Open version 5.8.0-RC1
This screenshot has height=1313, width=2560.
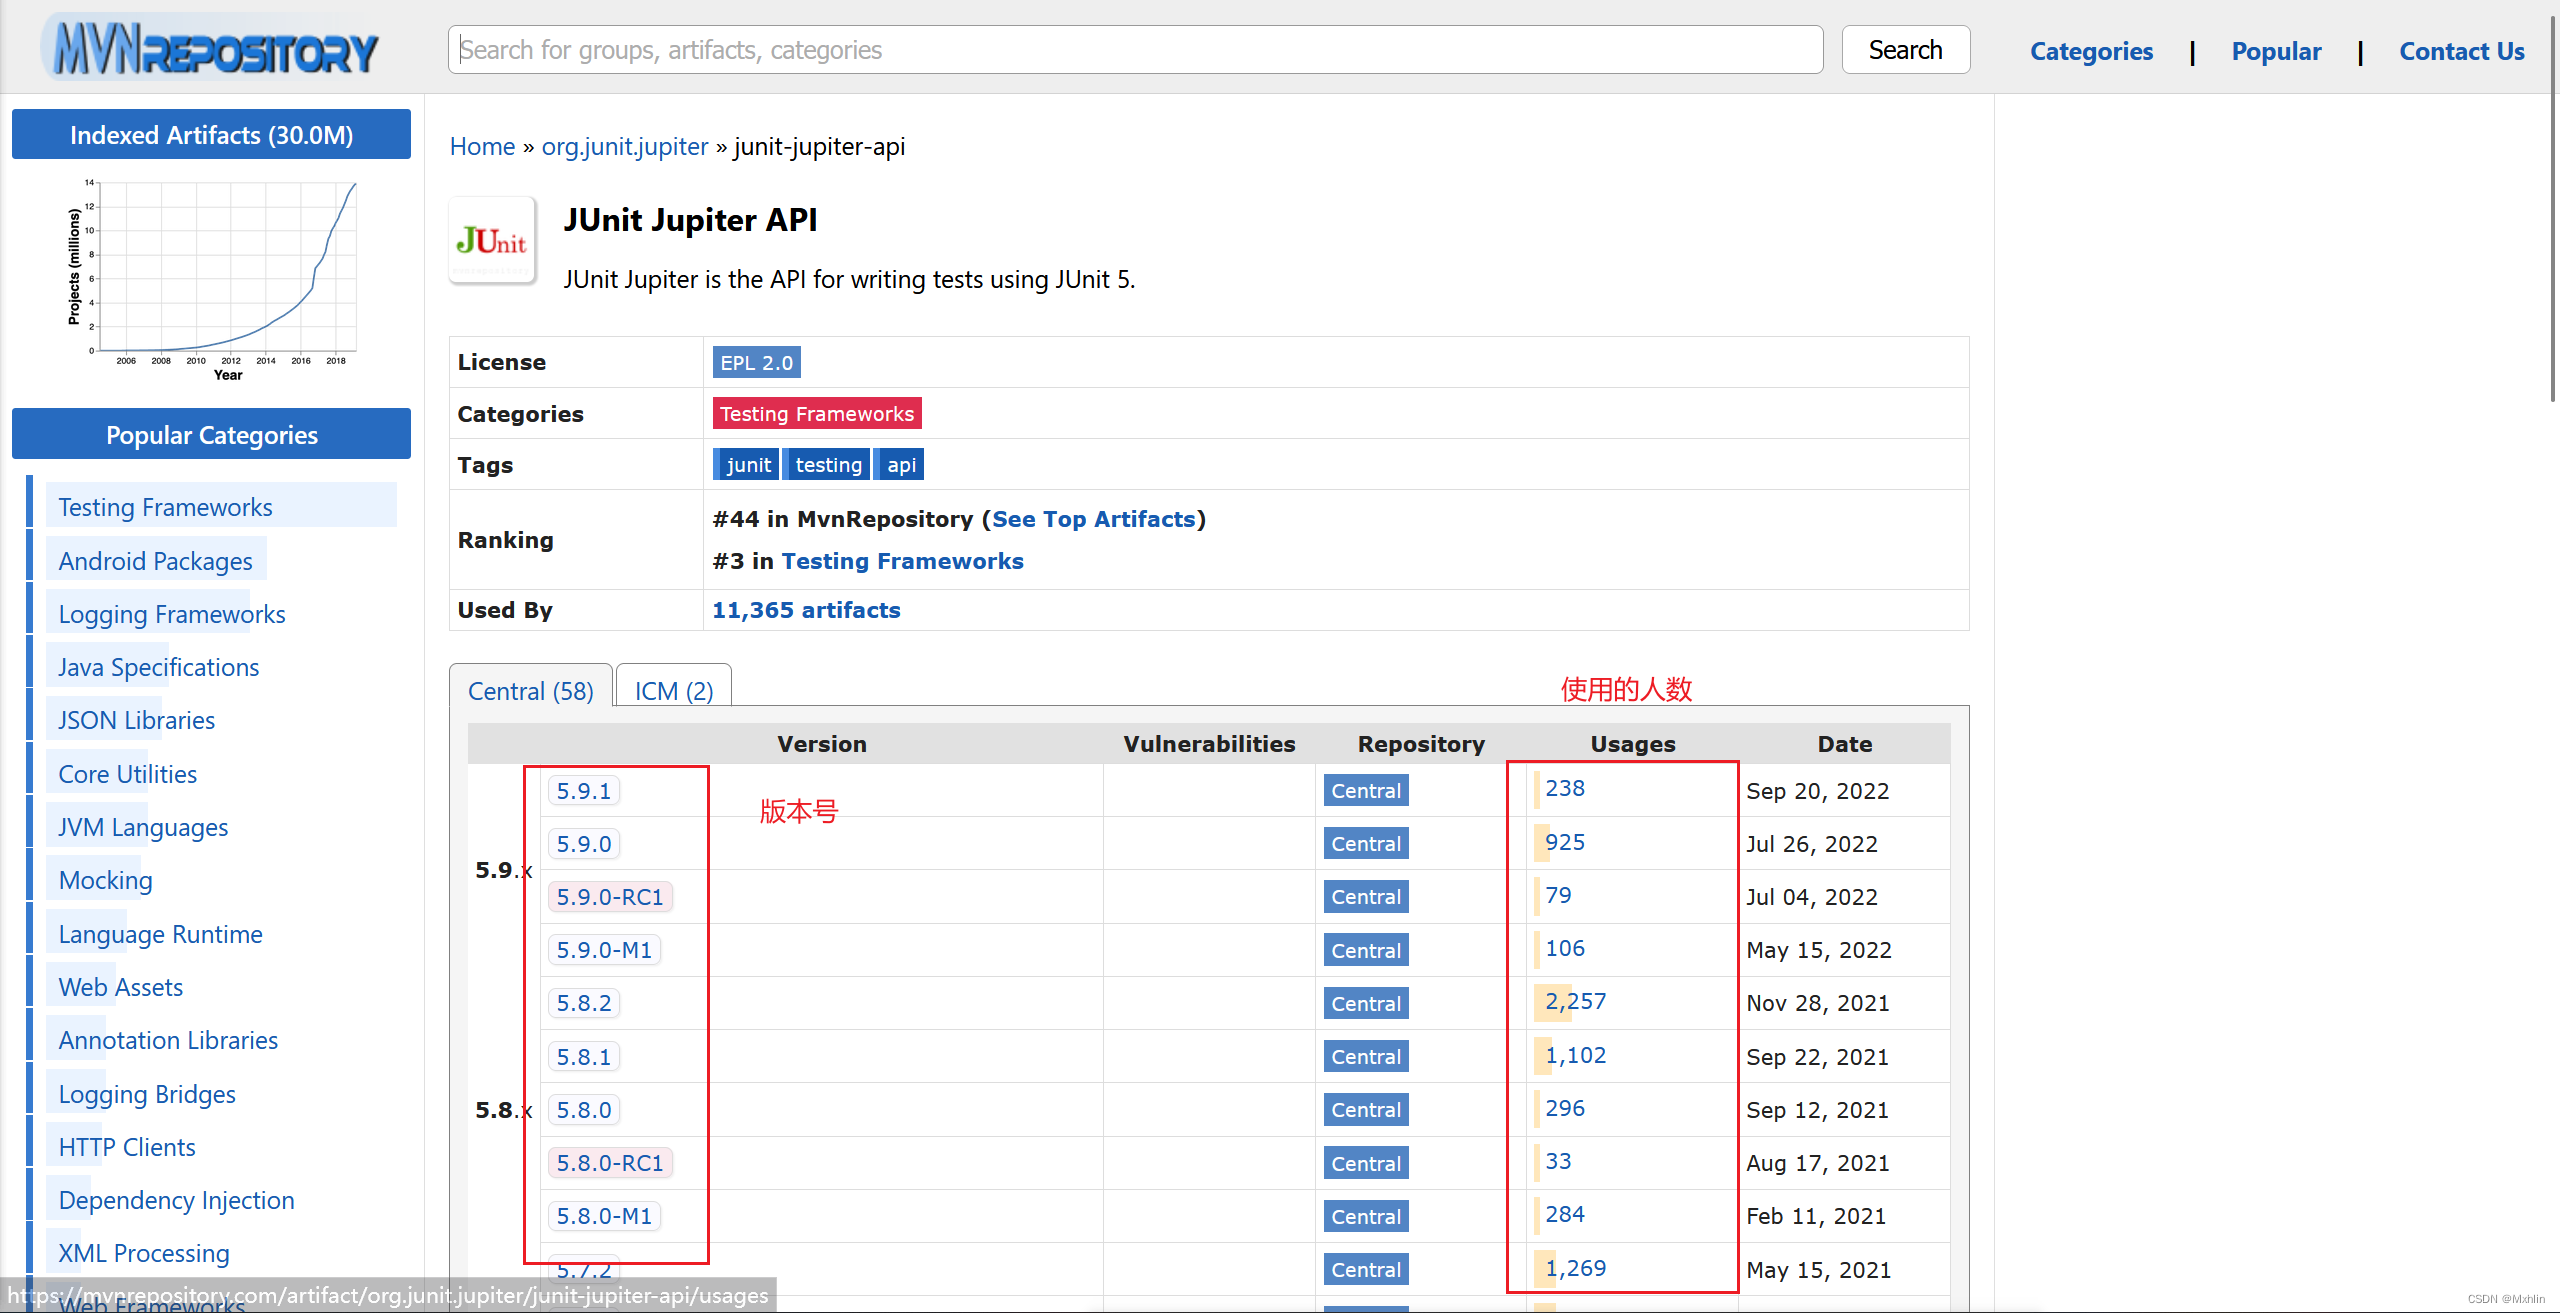click(x=610, y=1162)
